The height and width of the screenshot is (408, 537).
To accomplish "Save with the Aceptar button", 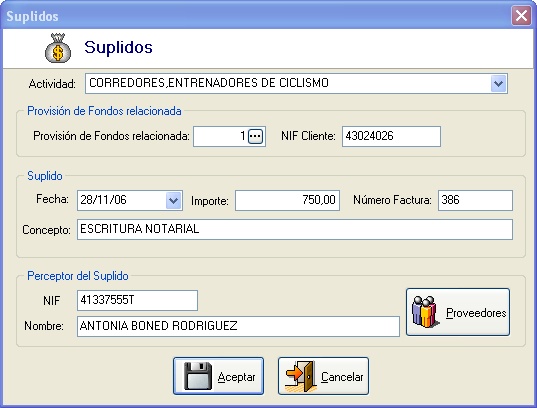I will [218, 376].
